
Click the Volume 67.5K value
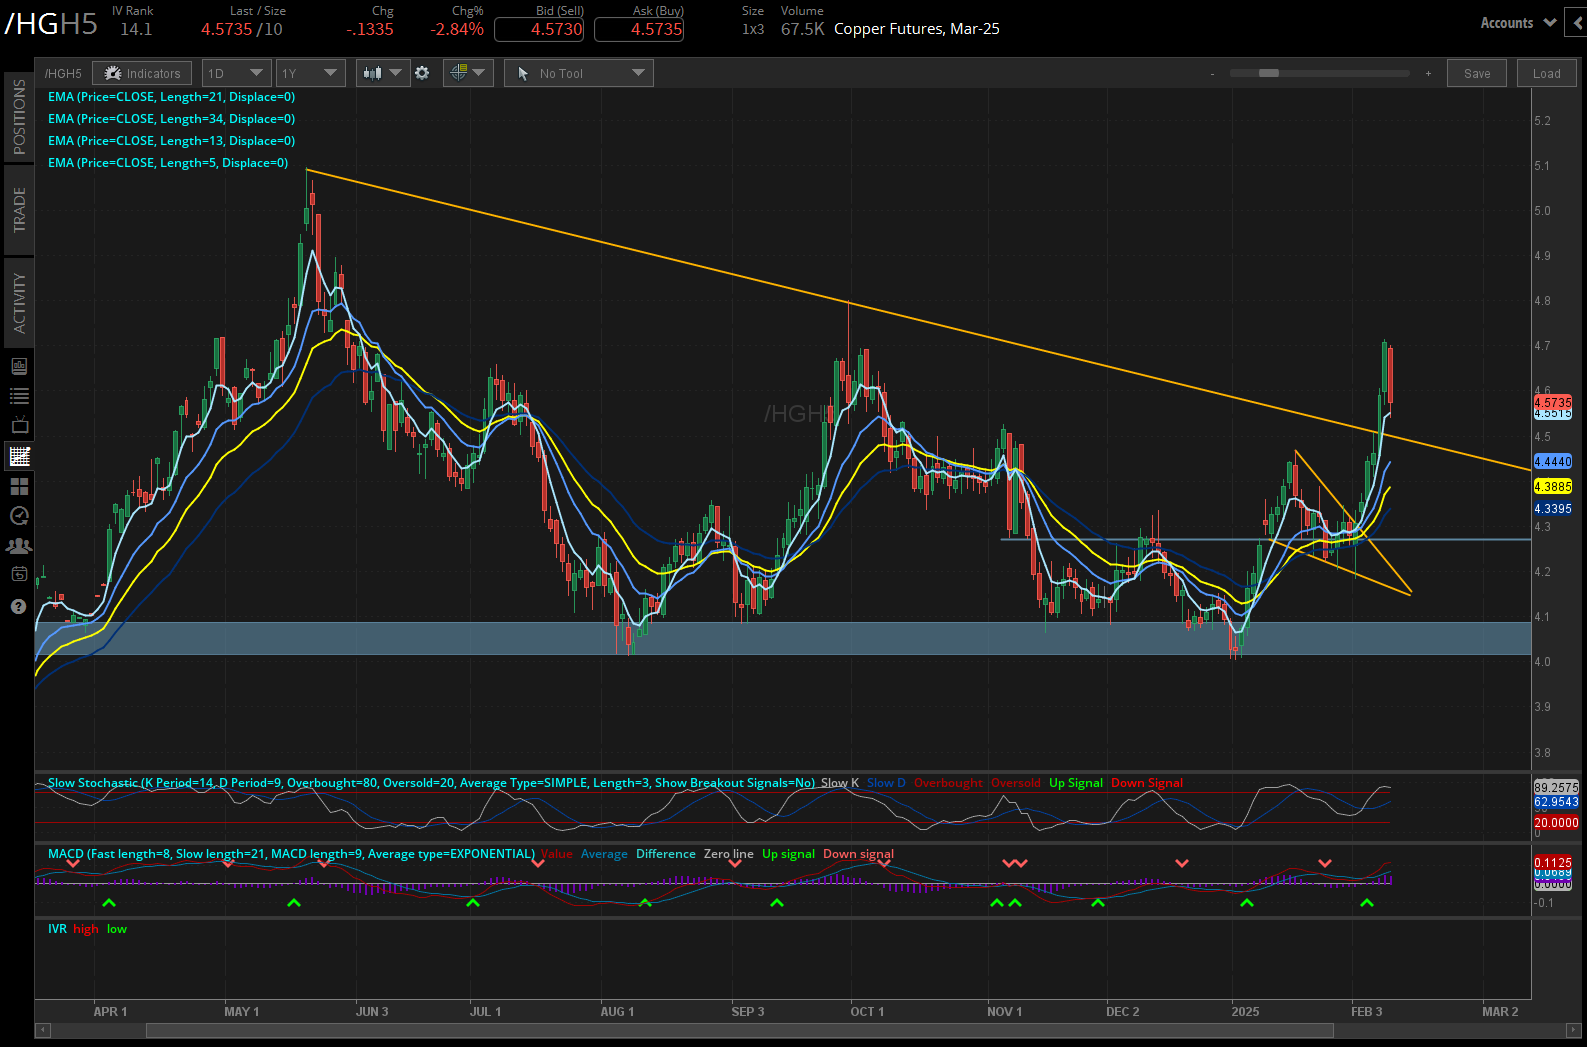tap(802, 29)
